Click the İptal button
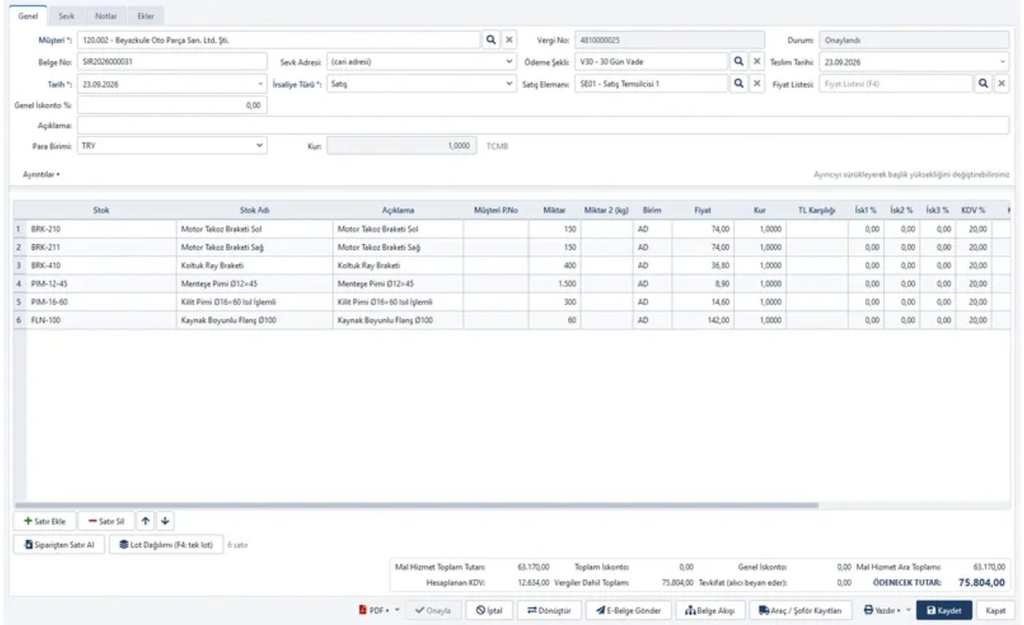 pyautogui.click(x=489, y=611)
